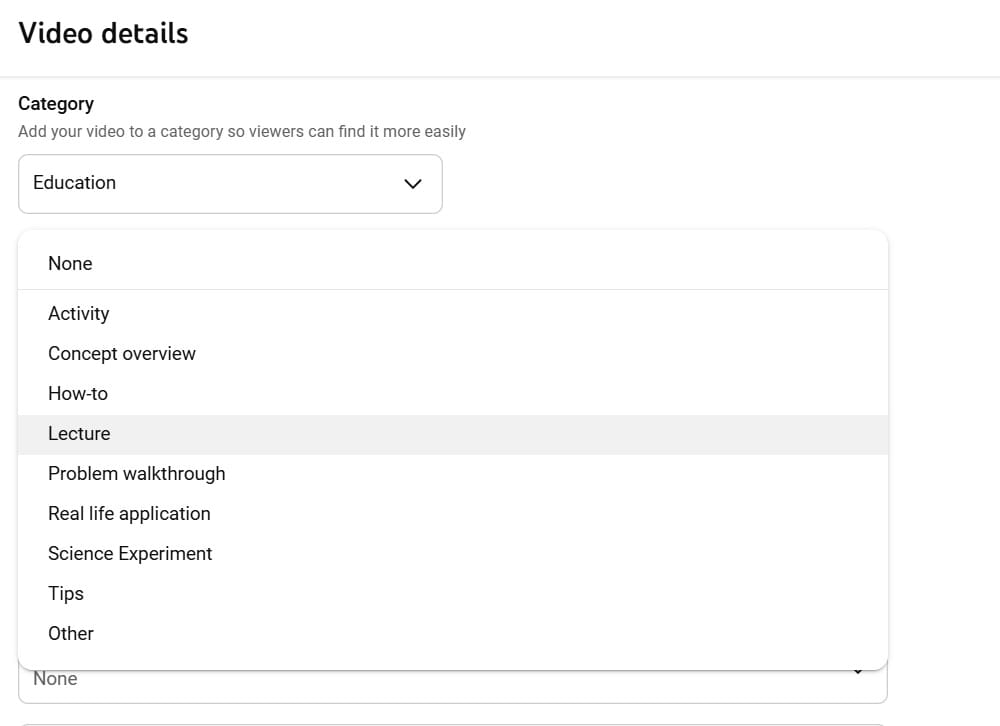Screen dimensions: 1000x726
Task: Select the Tips option
Action: tap(66, 593)
